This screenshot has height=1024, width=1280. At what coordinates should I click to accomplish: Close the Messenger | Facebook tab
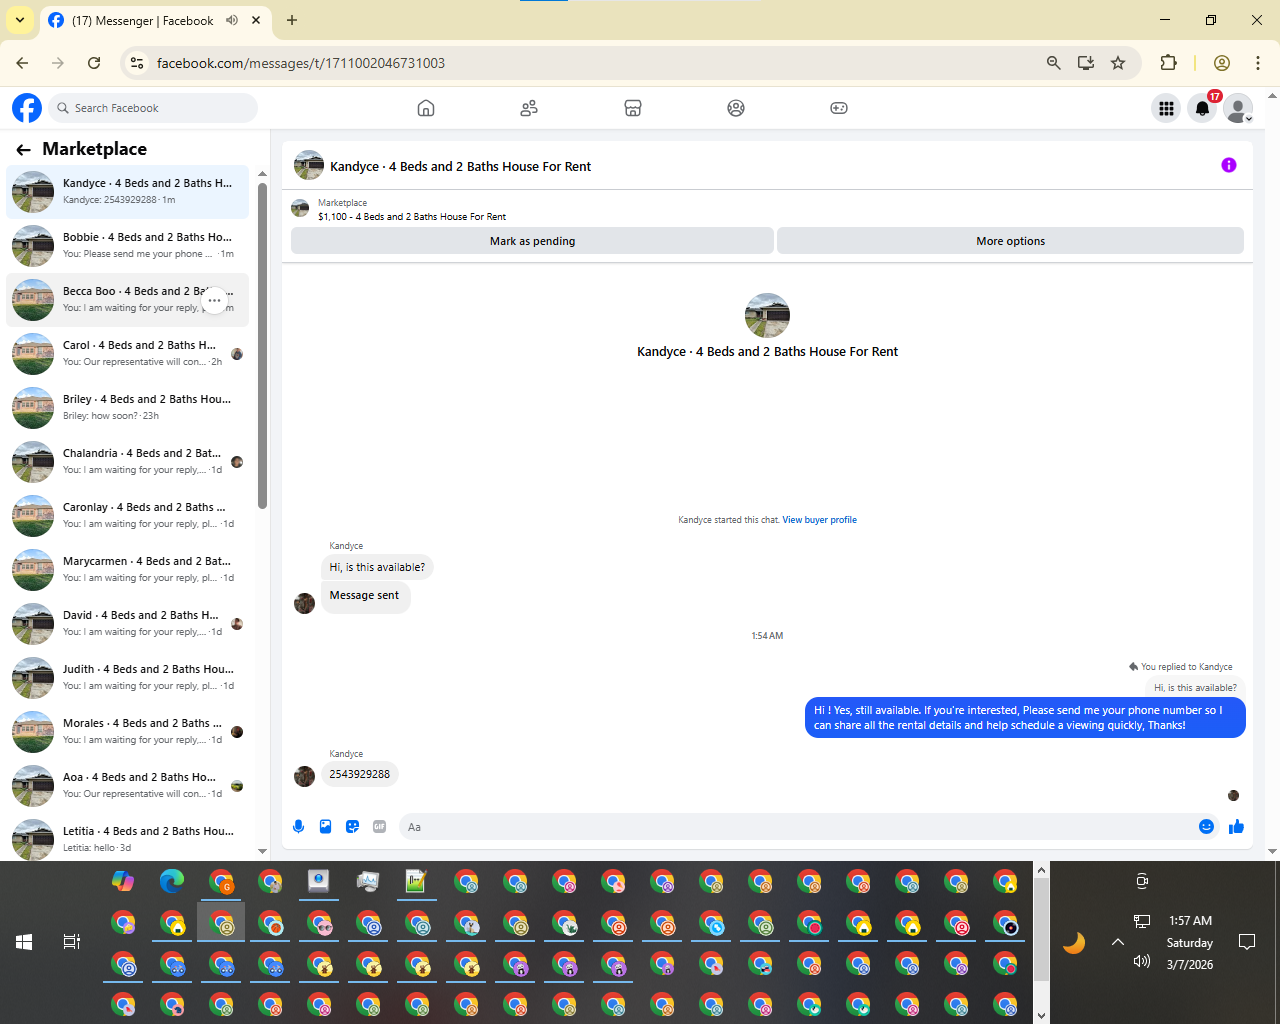click(x=257, y=20)
